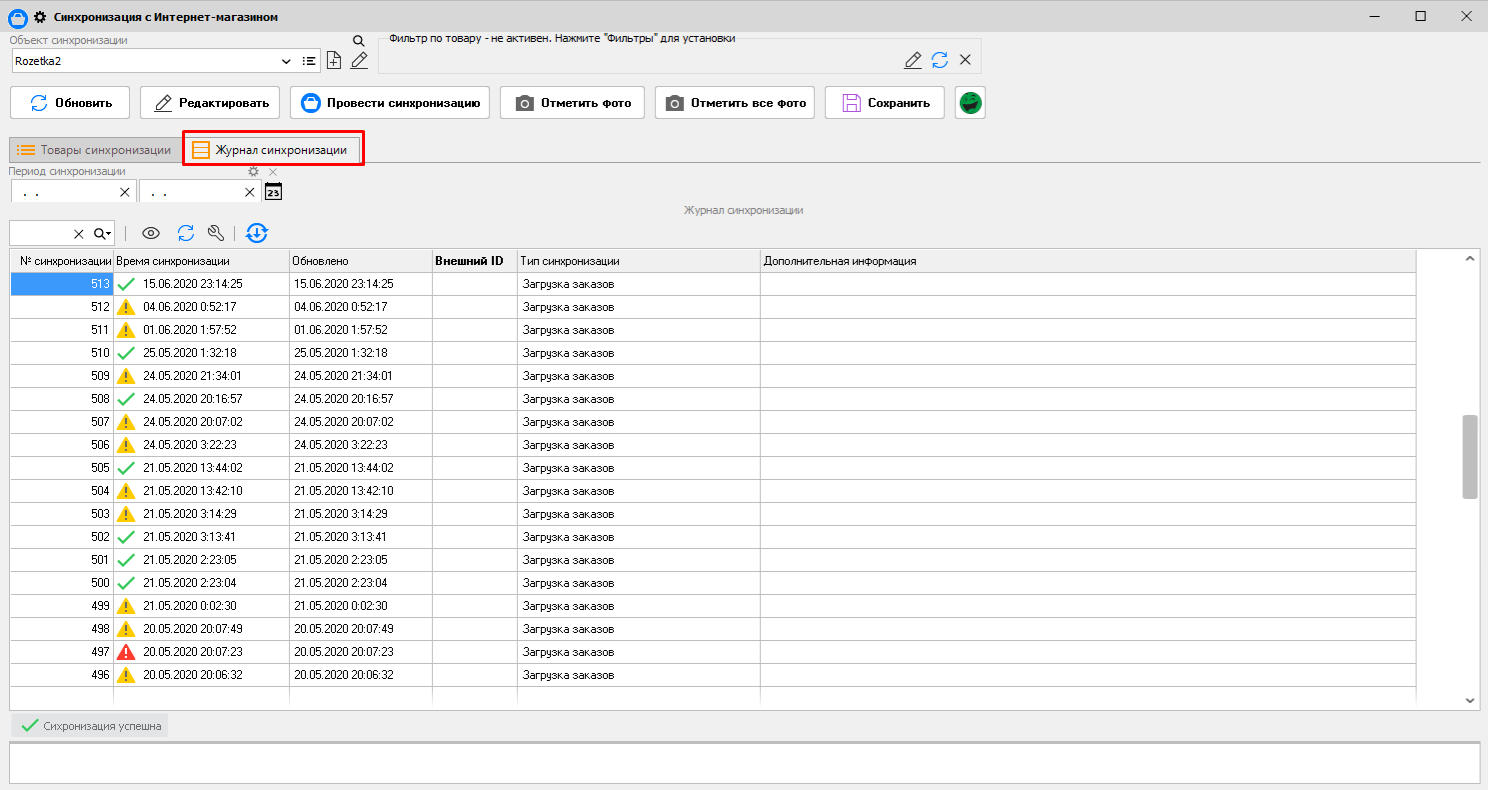Viewport: 1488px width, 790px height.
Task: Click the 'Сохранить' button
Action: coord(884,103)
